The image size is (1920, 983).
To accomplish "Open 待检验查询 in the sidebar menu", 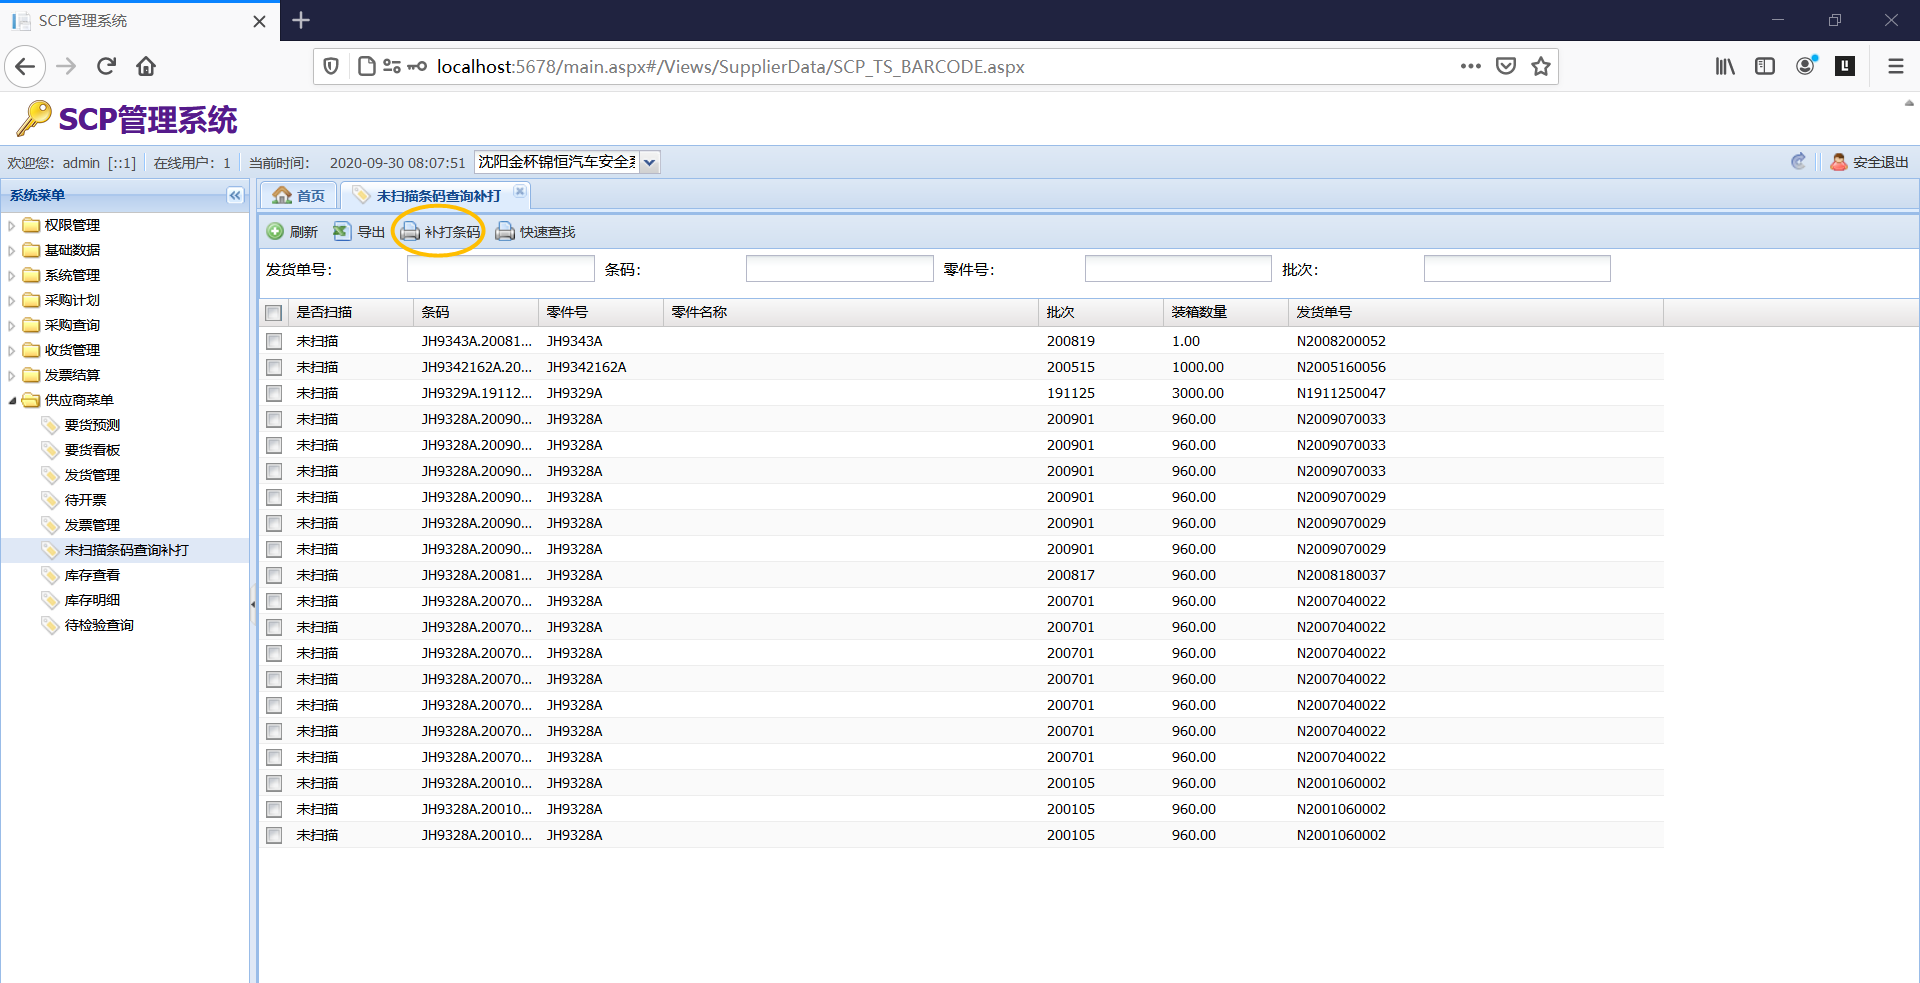I will click(x=99, y=625).
